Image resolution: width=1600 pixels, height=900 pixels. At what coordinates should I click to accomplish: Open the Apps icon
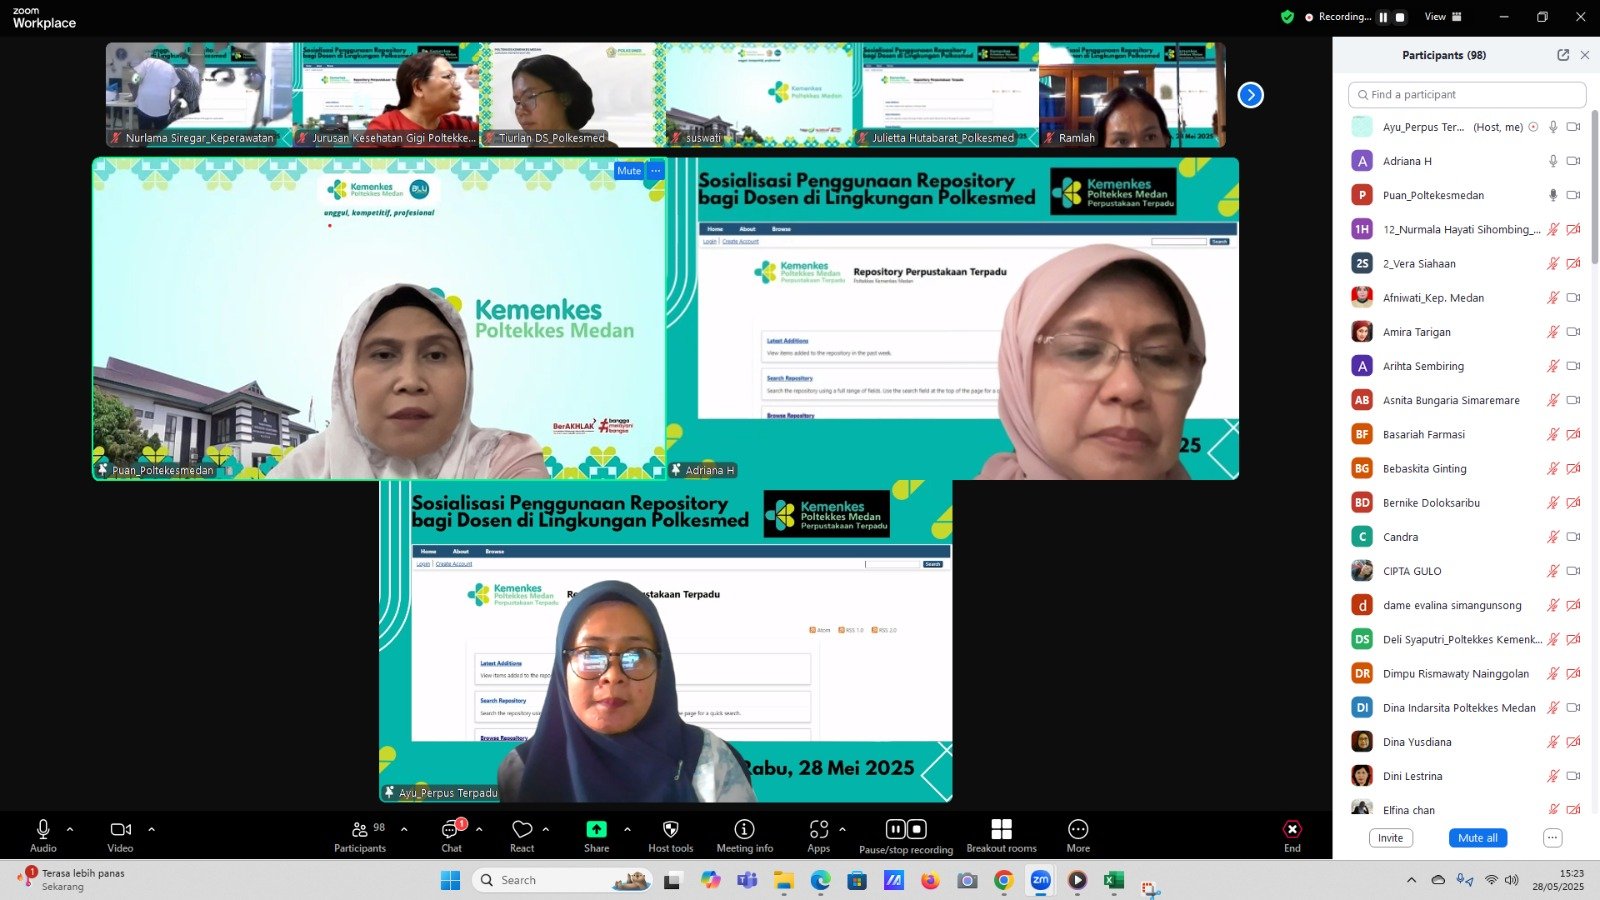819,829
